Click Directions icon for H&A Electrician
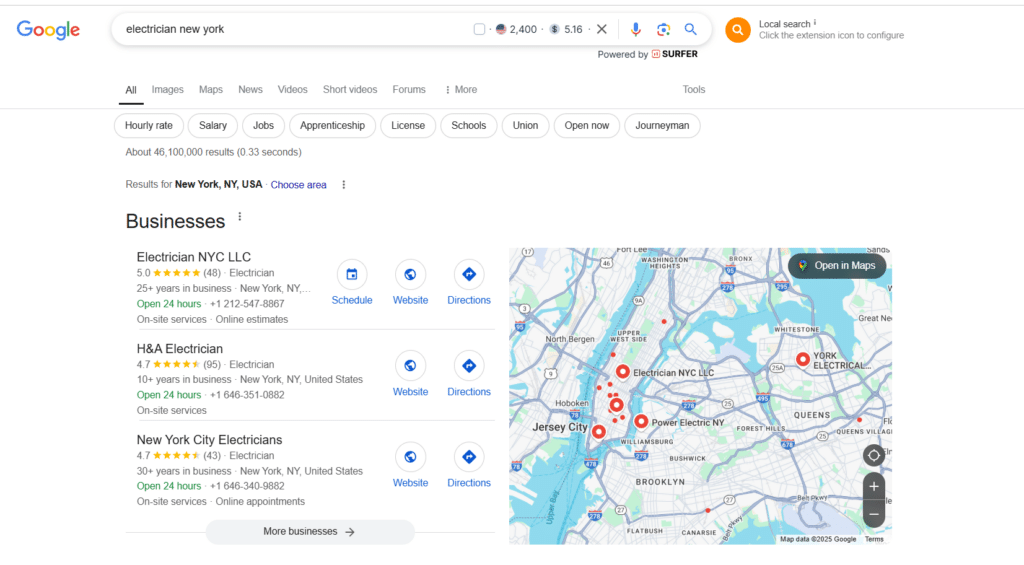The height and width of the screenshot is (565, 1024). point(469,366)
